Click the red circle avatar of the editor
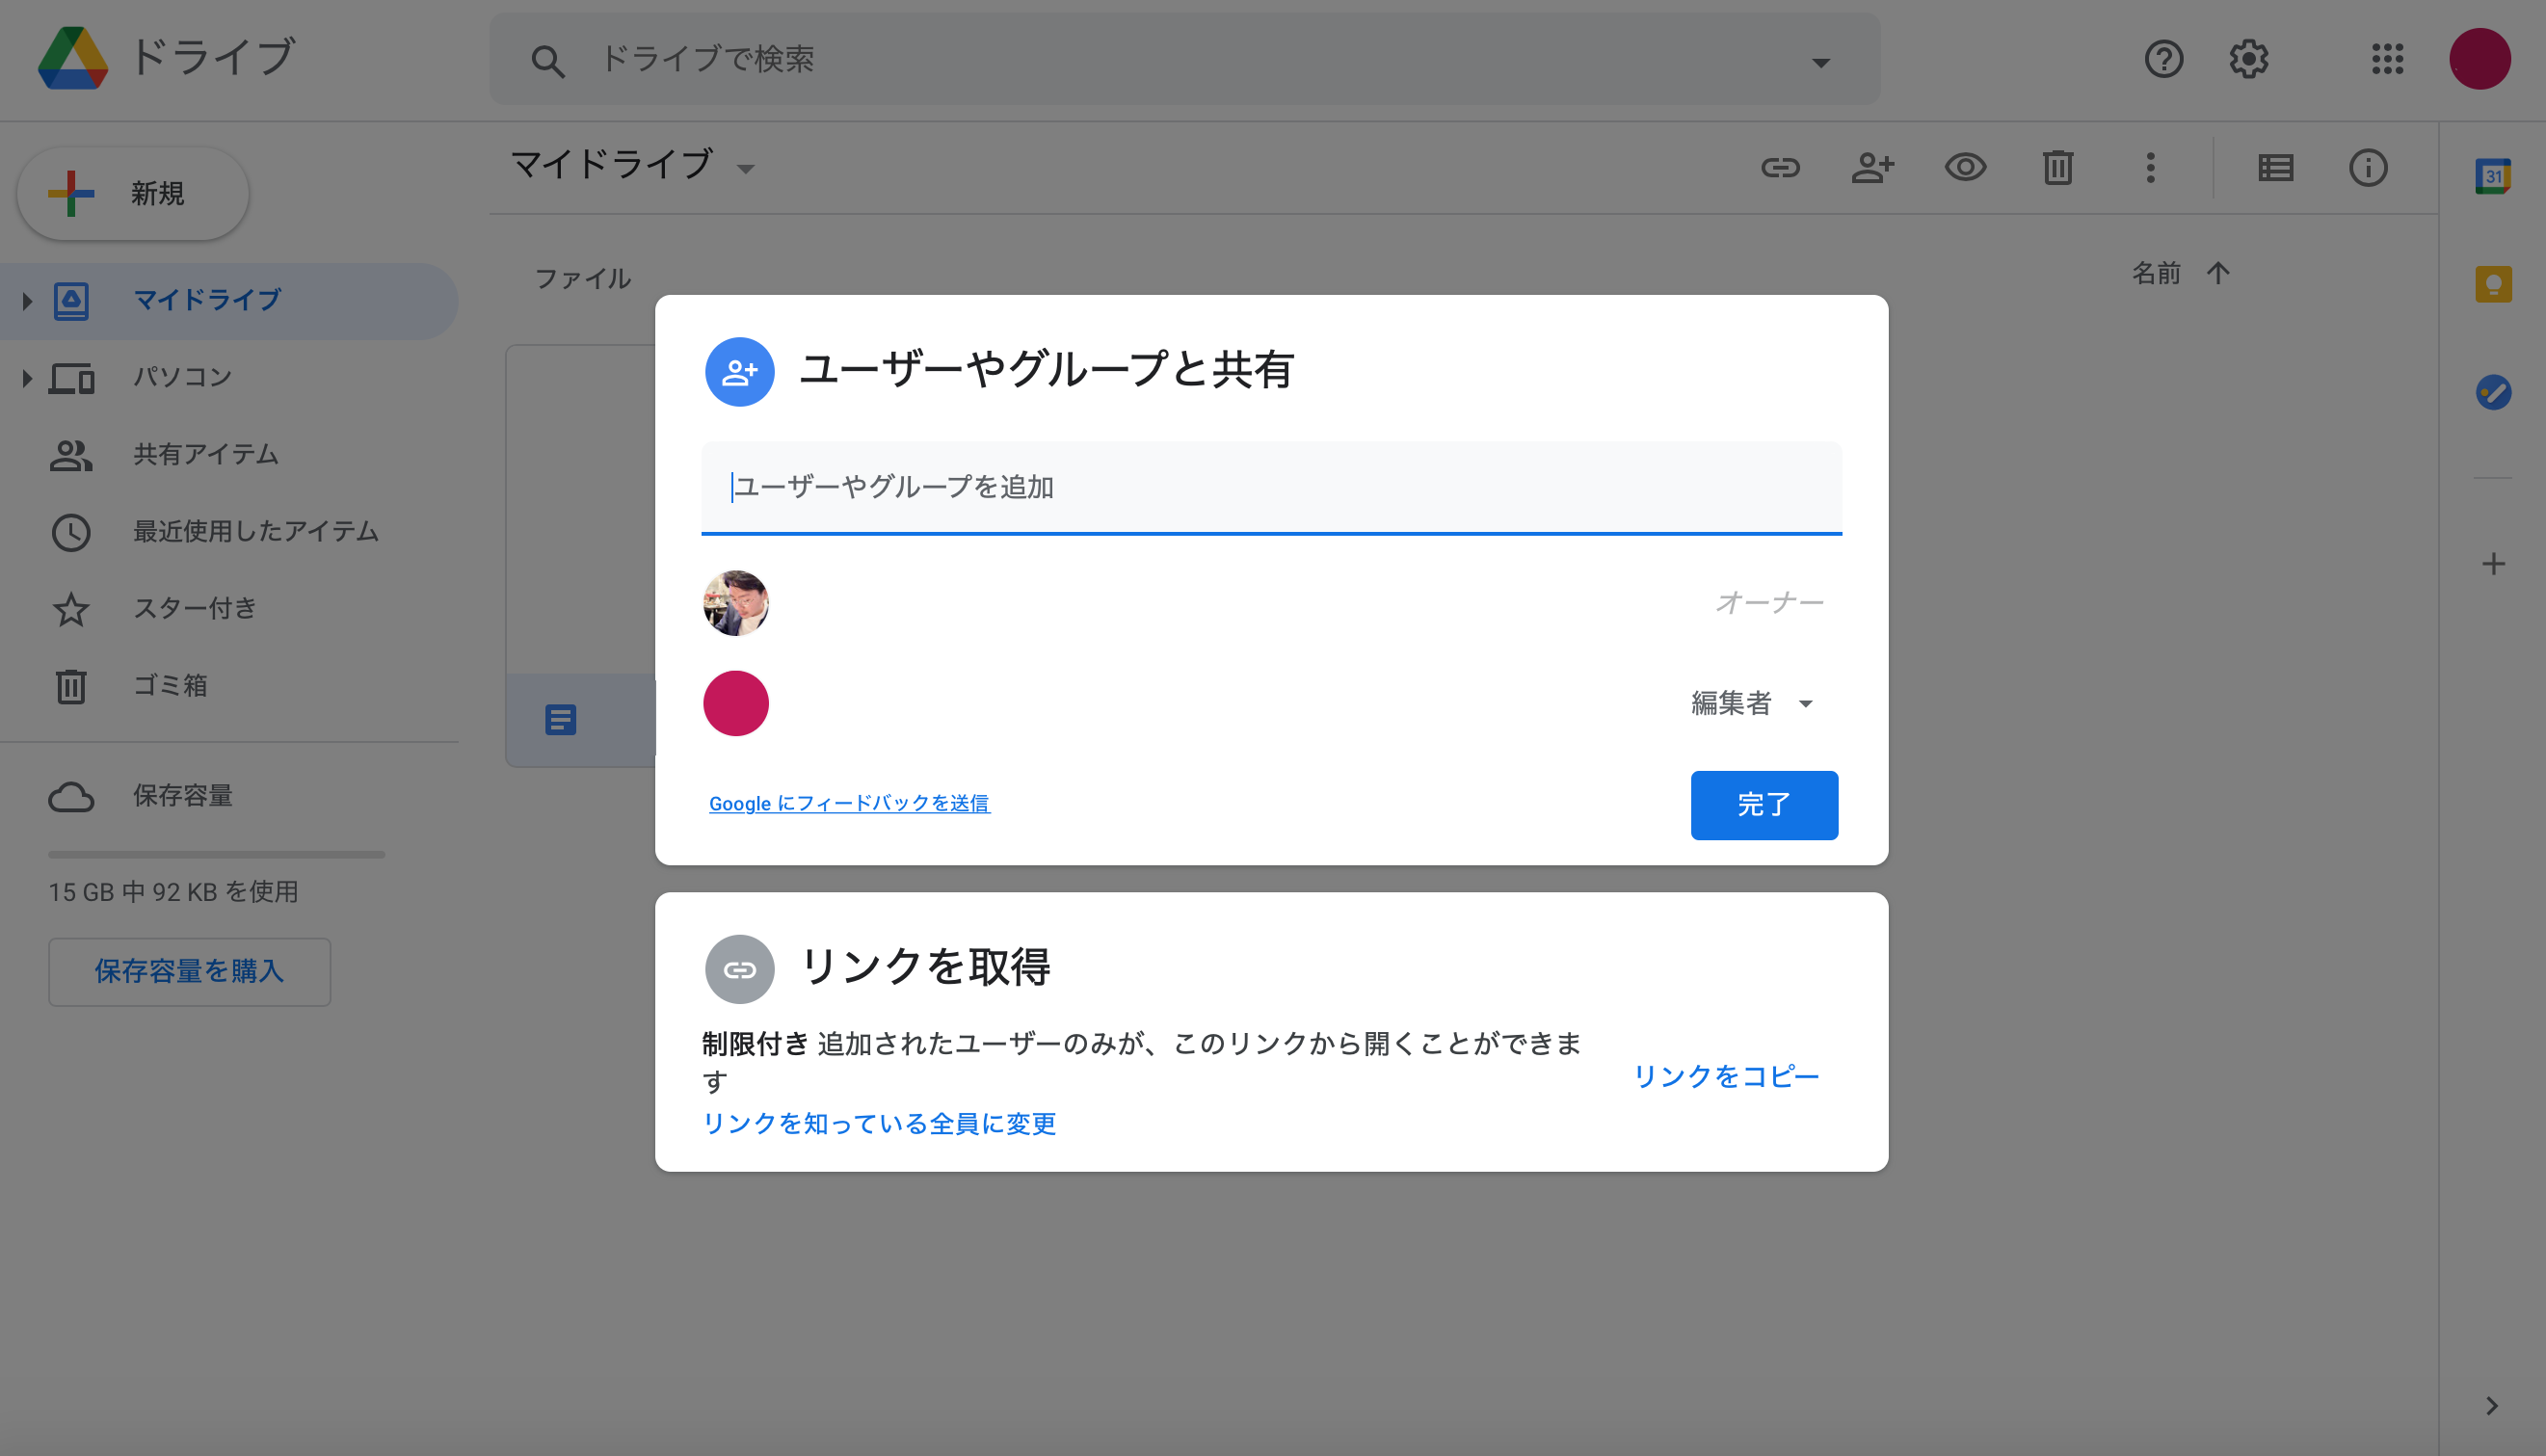 point(736,703)
